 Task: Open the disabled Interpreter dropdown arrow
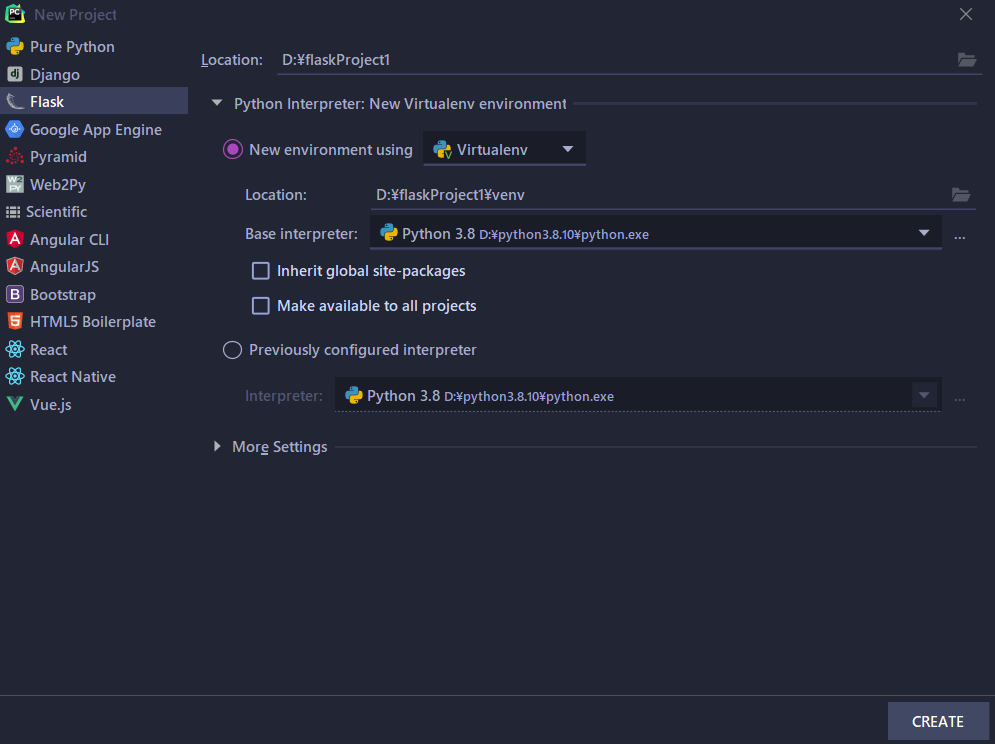point(924,395)
